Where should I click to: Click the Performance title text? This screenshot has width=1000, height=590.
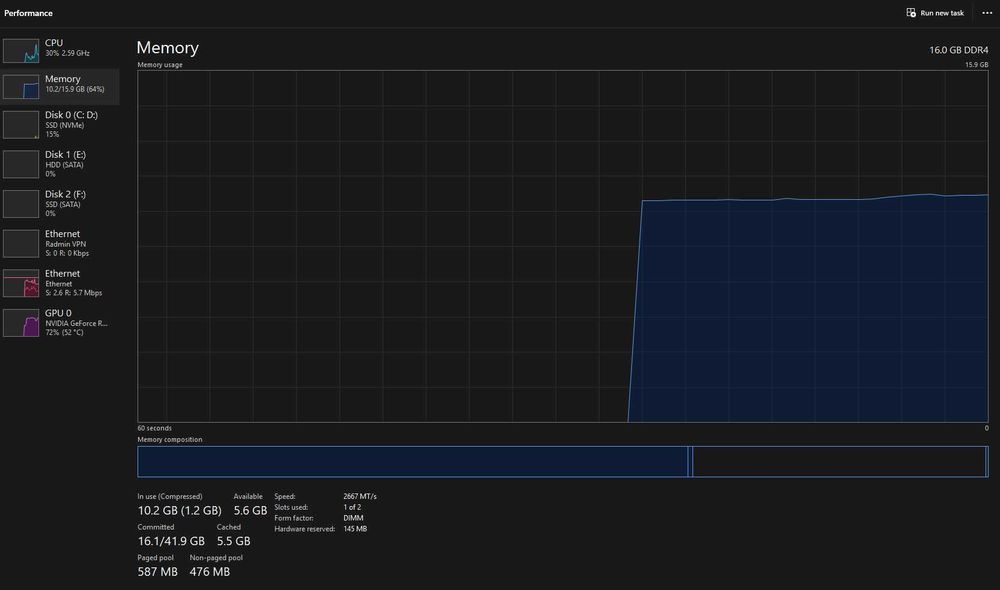point(28,13)
